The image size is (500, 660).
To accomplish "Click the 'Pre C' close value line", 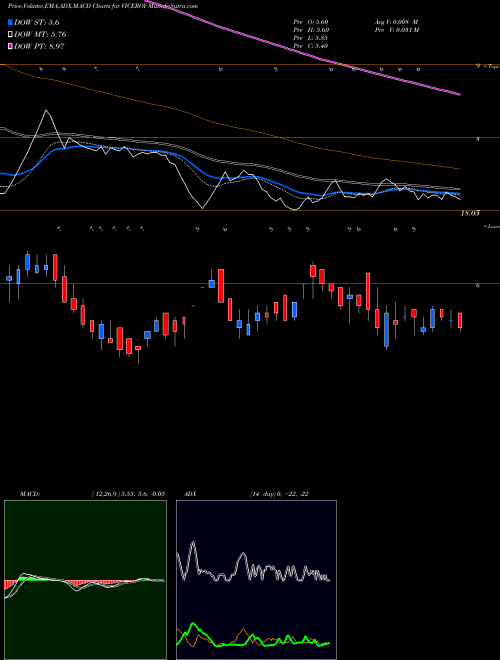I will click(x=311, y=46).
